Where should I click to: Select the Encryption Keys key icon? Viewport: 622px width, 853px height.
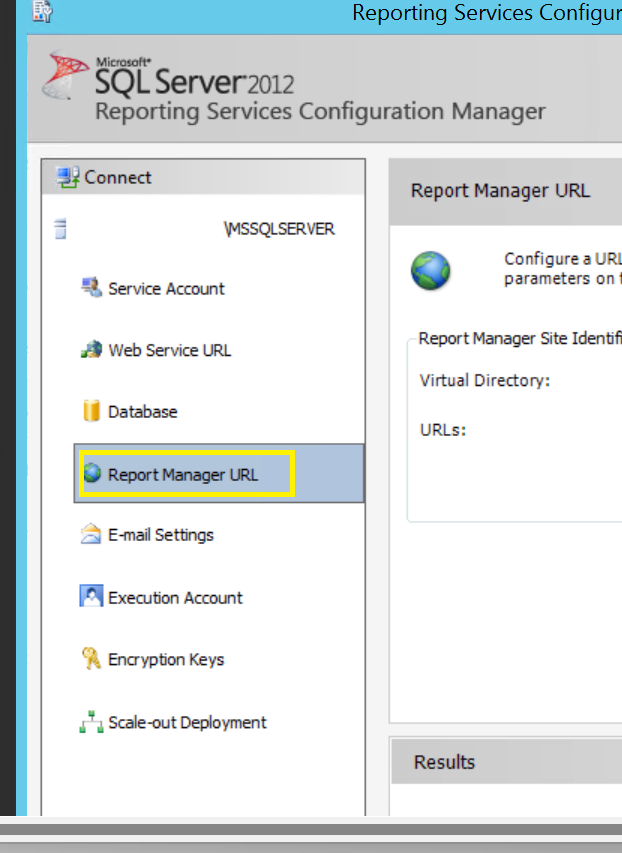coord(91,659)
